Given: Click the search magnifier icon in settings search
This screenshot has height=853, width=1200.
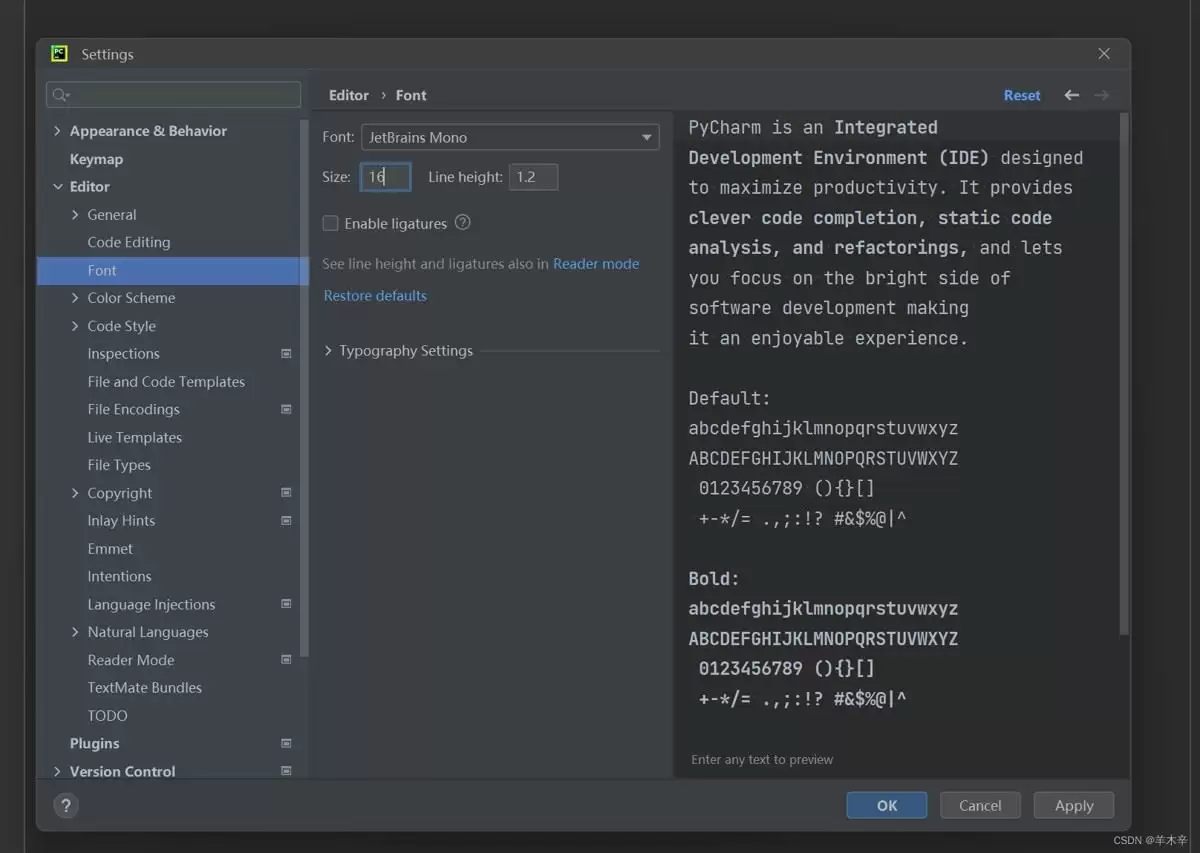Looking at the screenshot, I should [x=60, y=95].
